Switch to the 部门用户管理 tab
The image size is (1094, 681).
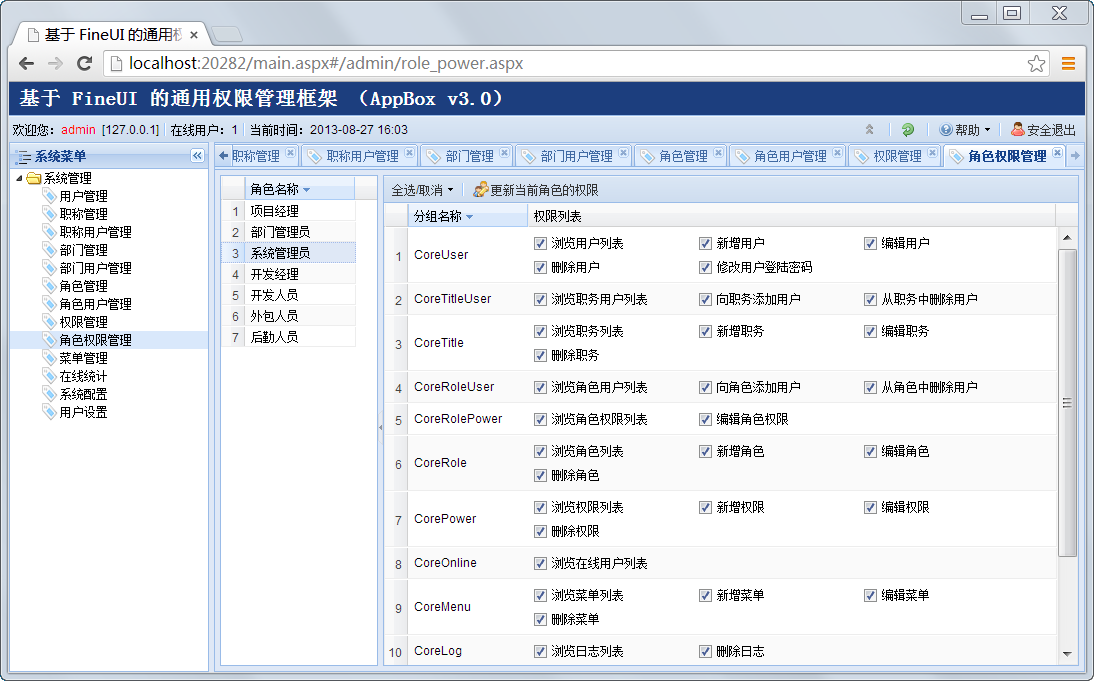pyautogui.click(x=576, y=156)
